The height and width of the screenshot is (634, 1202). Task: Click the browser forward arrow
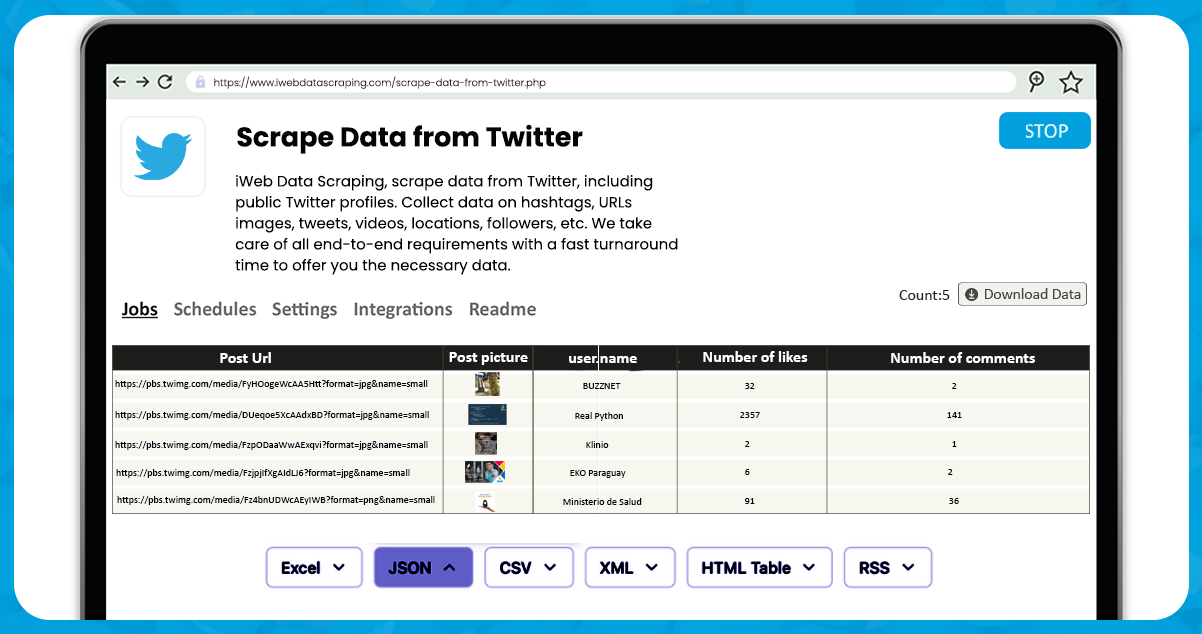pos(143,82)
